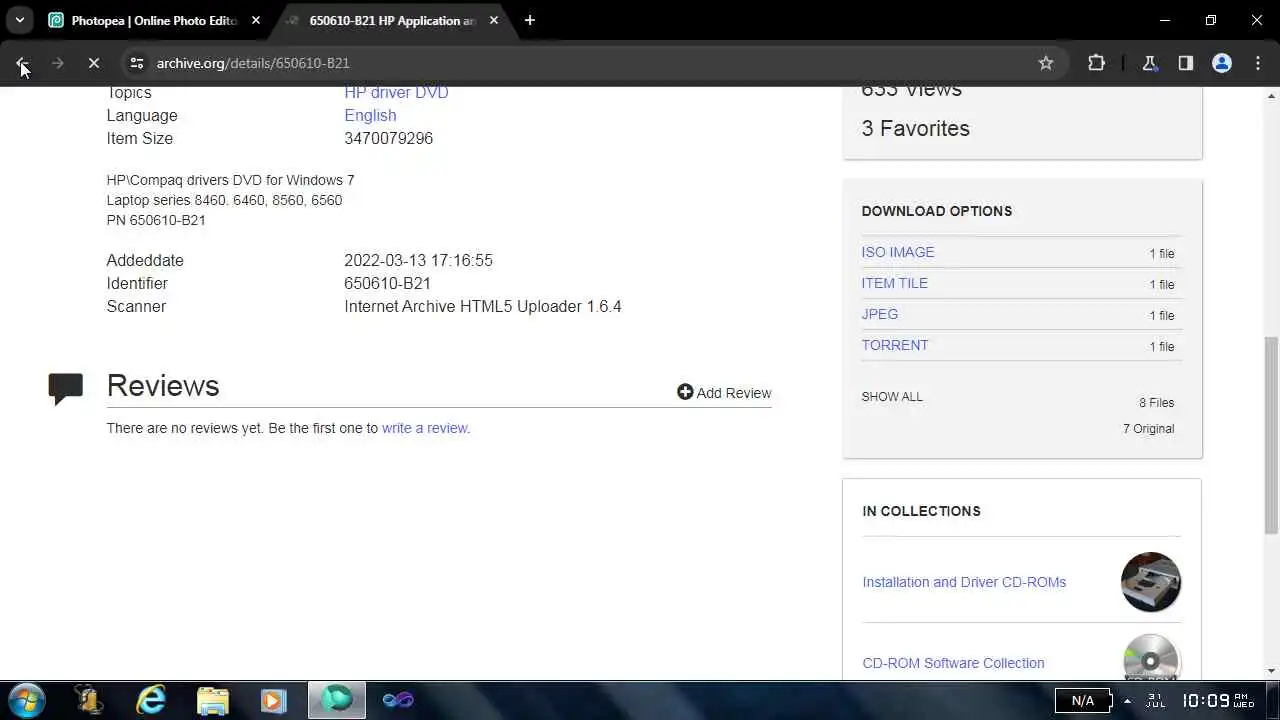Open Windows Media Player in taskbar
The height and width of the screenshot is (720, 1280).
pos(273,700)
